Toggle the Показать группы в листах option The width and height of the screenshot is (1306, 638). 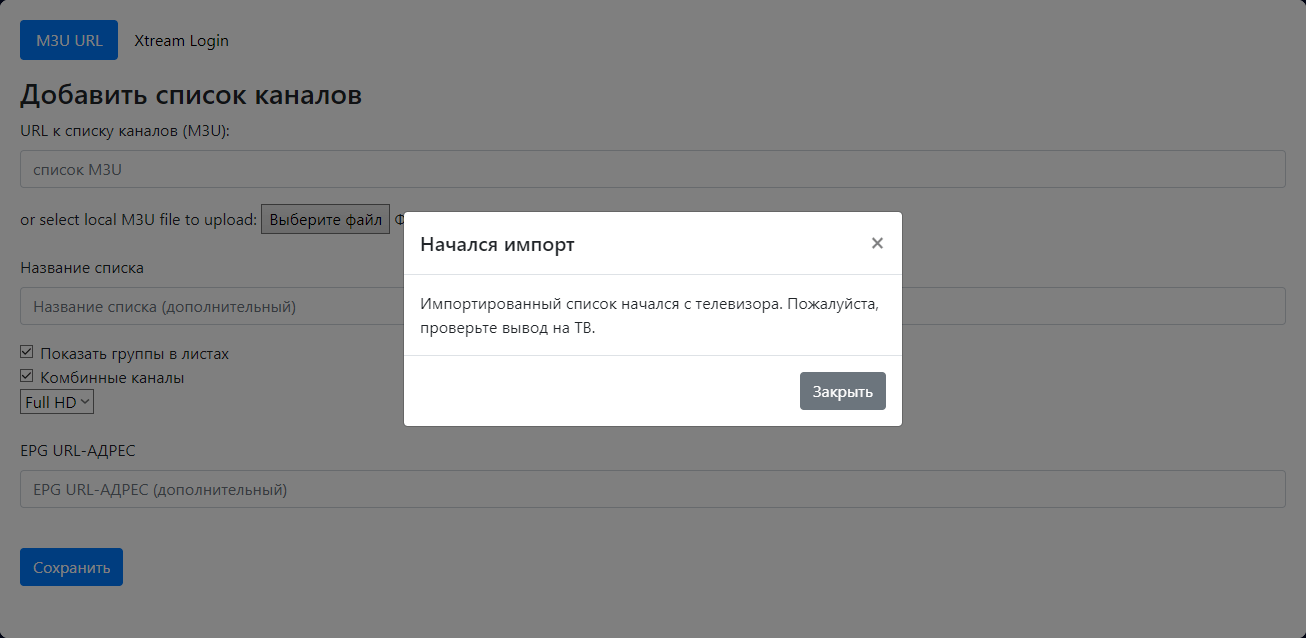(25, 352)
